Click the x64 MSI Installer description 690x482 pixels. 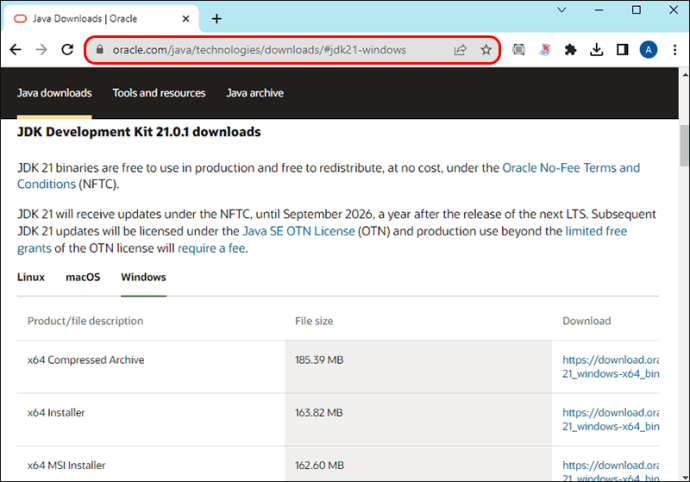tap(66, 465)
